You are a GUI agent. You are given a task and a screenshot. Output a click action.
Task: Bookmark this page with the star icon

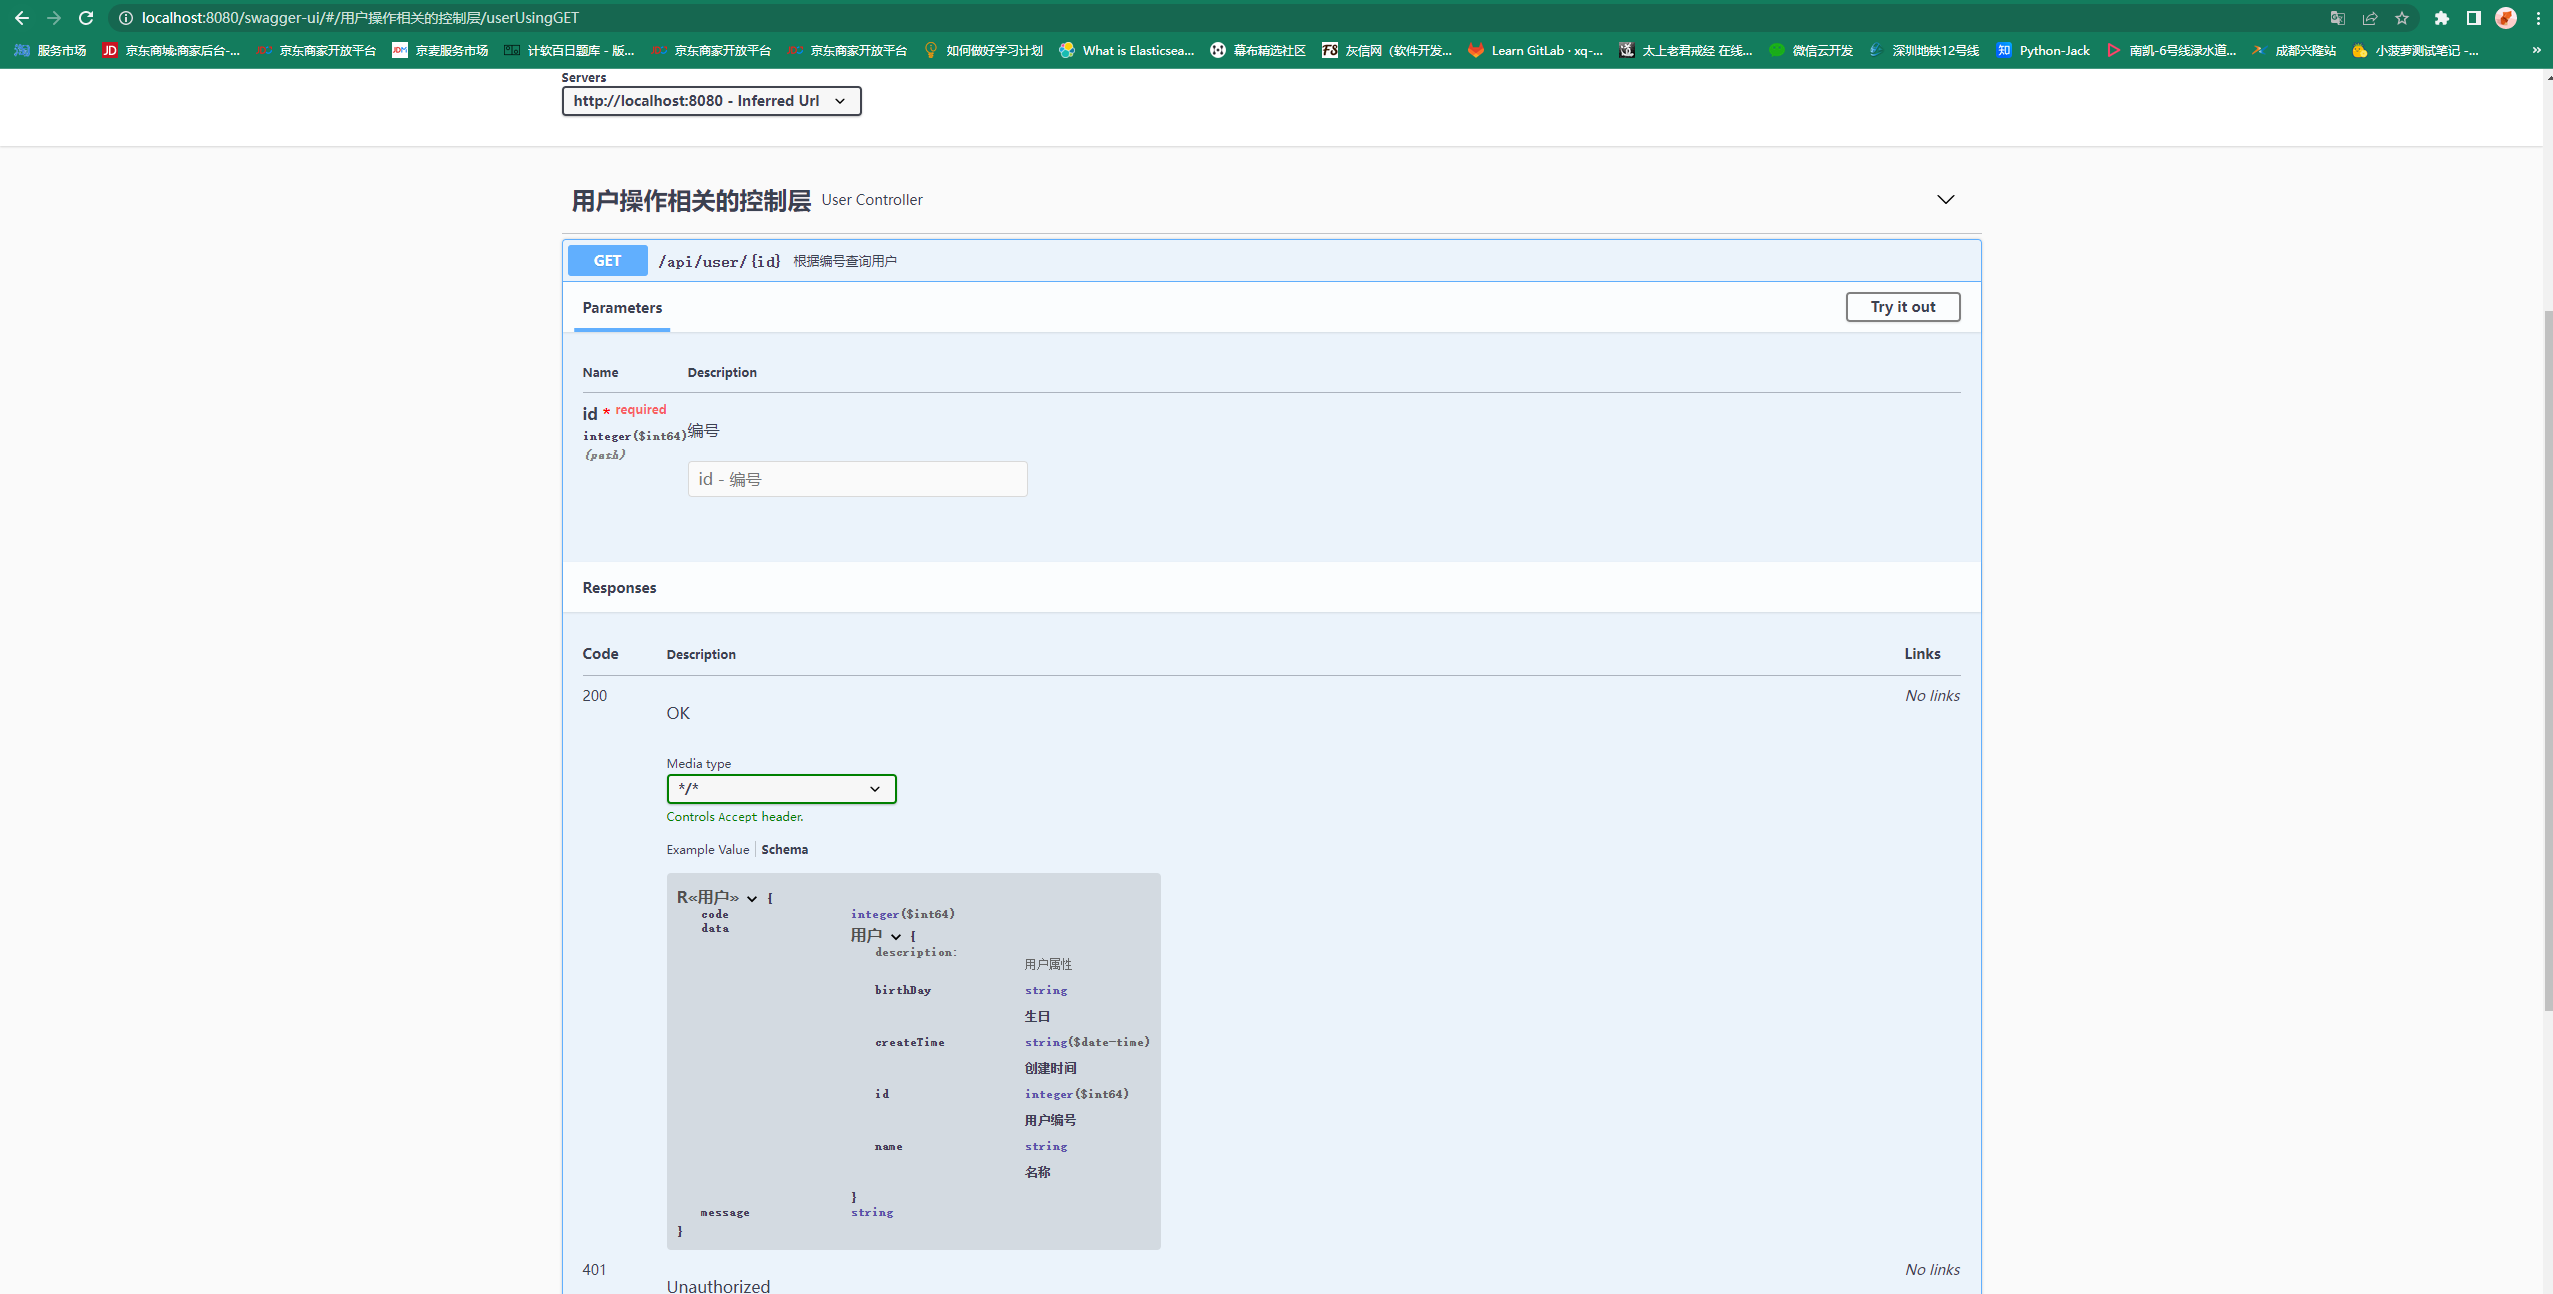2402,18
